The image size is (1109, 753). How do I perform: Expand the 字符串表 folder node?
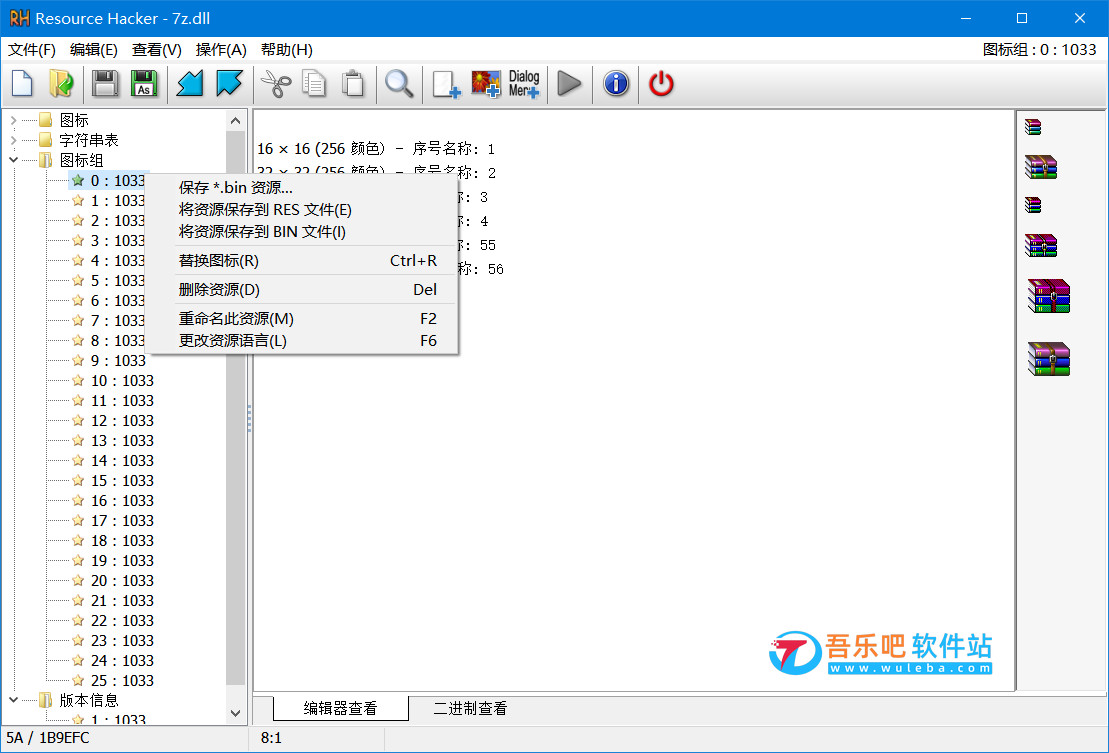click(x=13, y=140)
